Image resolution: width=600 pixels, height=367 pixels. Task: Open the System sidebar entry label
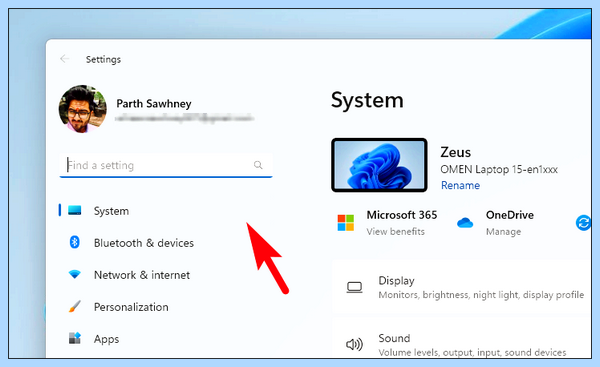111,211
